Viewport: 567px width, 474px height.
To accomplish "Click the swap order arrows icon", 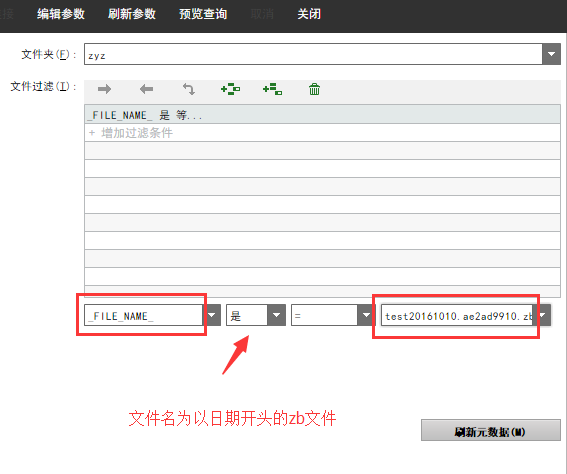I will [188, 89].
